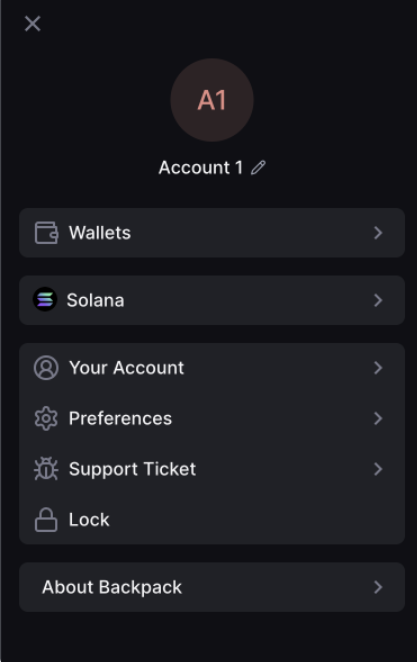Open the About Backpack chevron arrow
The height and width of the screenshot is (662, 417).
[x=378, y=587]
